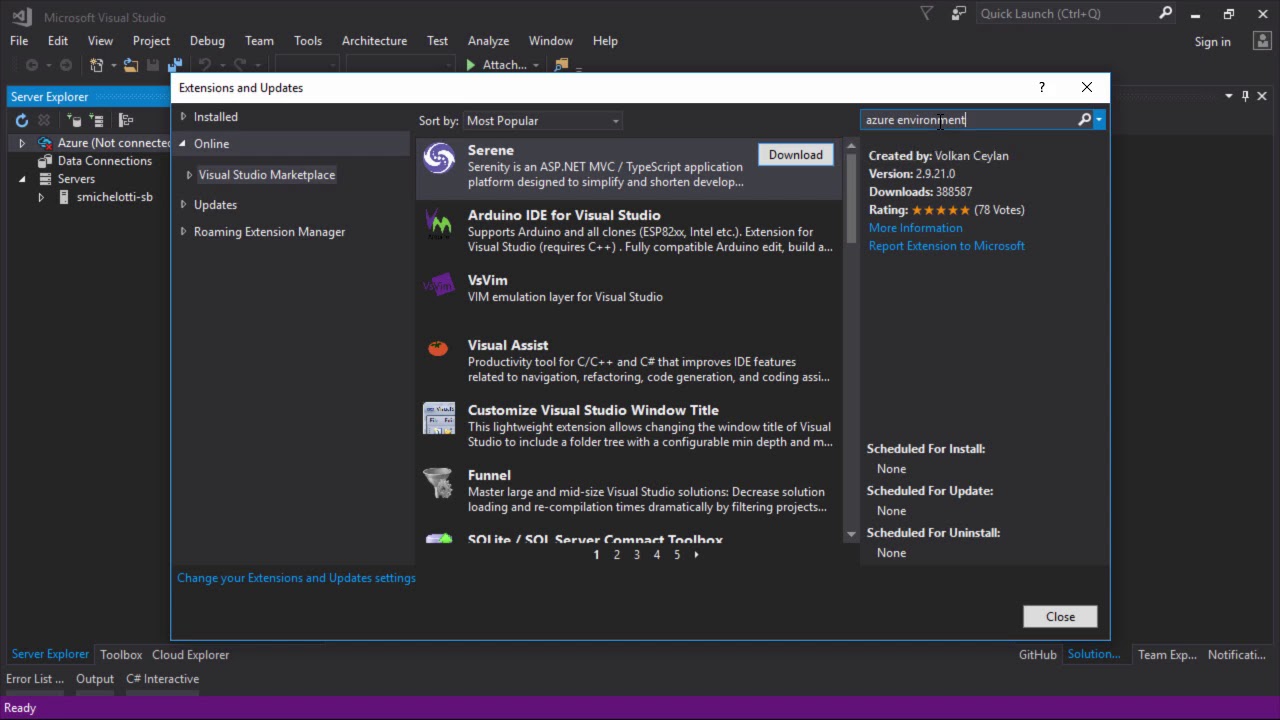The height and width of the screenshot is (720, 1280).
Task: Click the Find in Files toolbar icon
Action: (x=561, y=65)
